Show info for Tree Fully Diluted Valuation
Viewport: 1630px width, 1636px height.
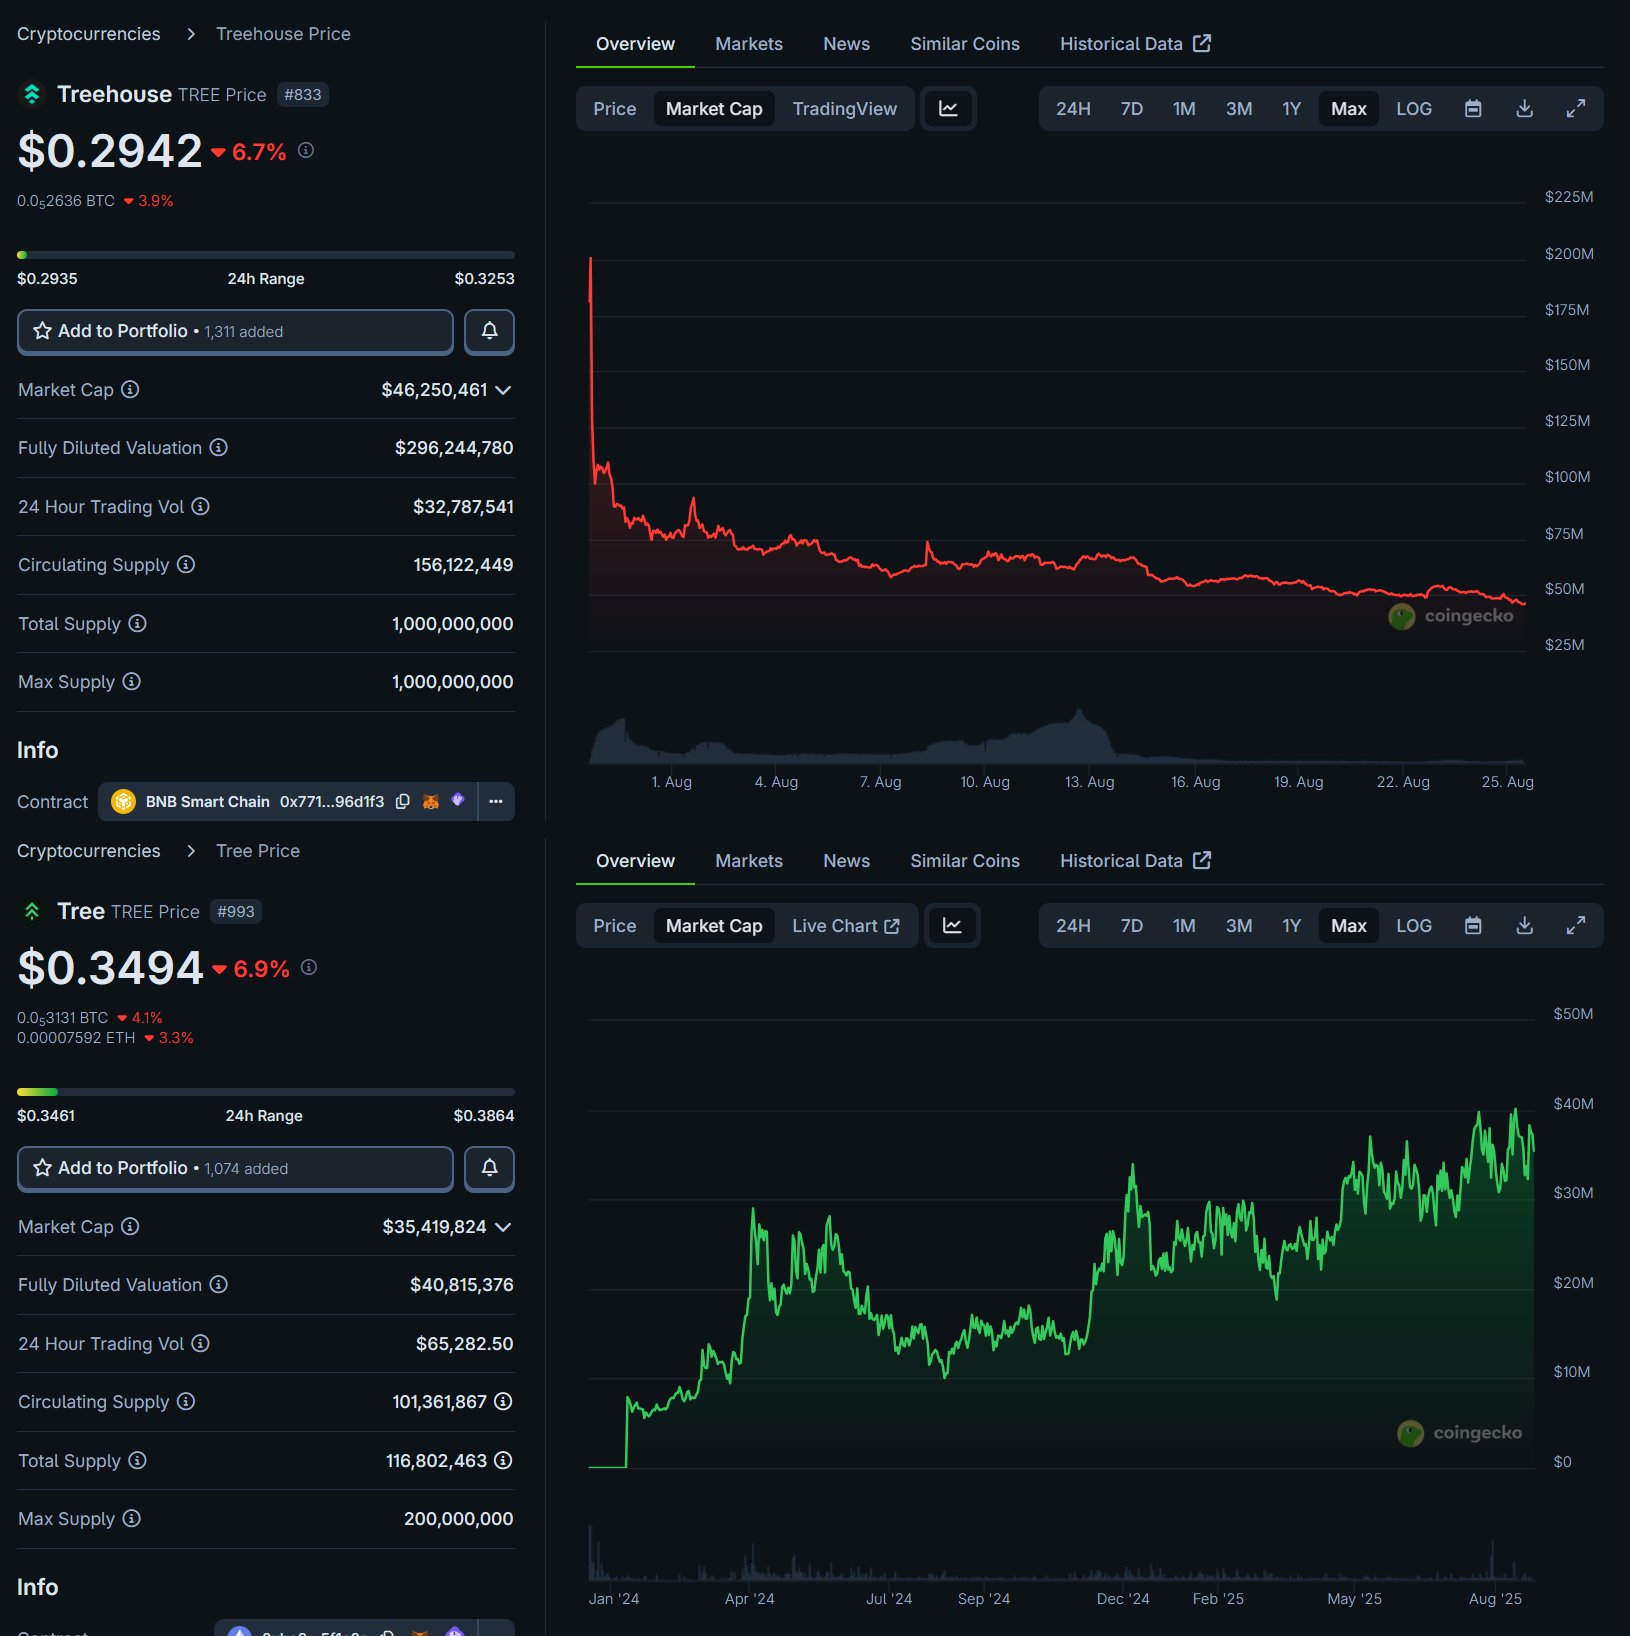pos(219,1284)
